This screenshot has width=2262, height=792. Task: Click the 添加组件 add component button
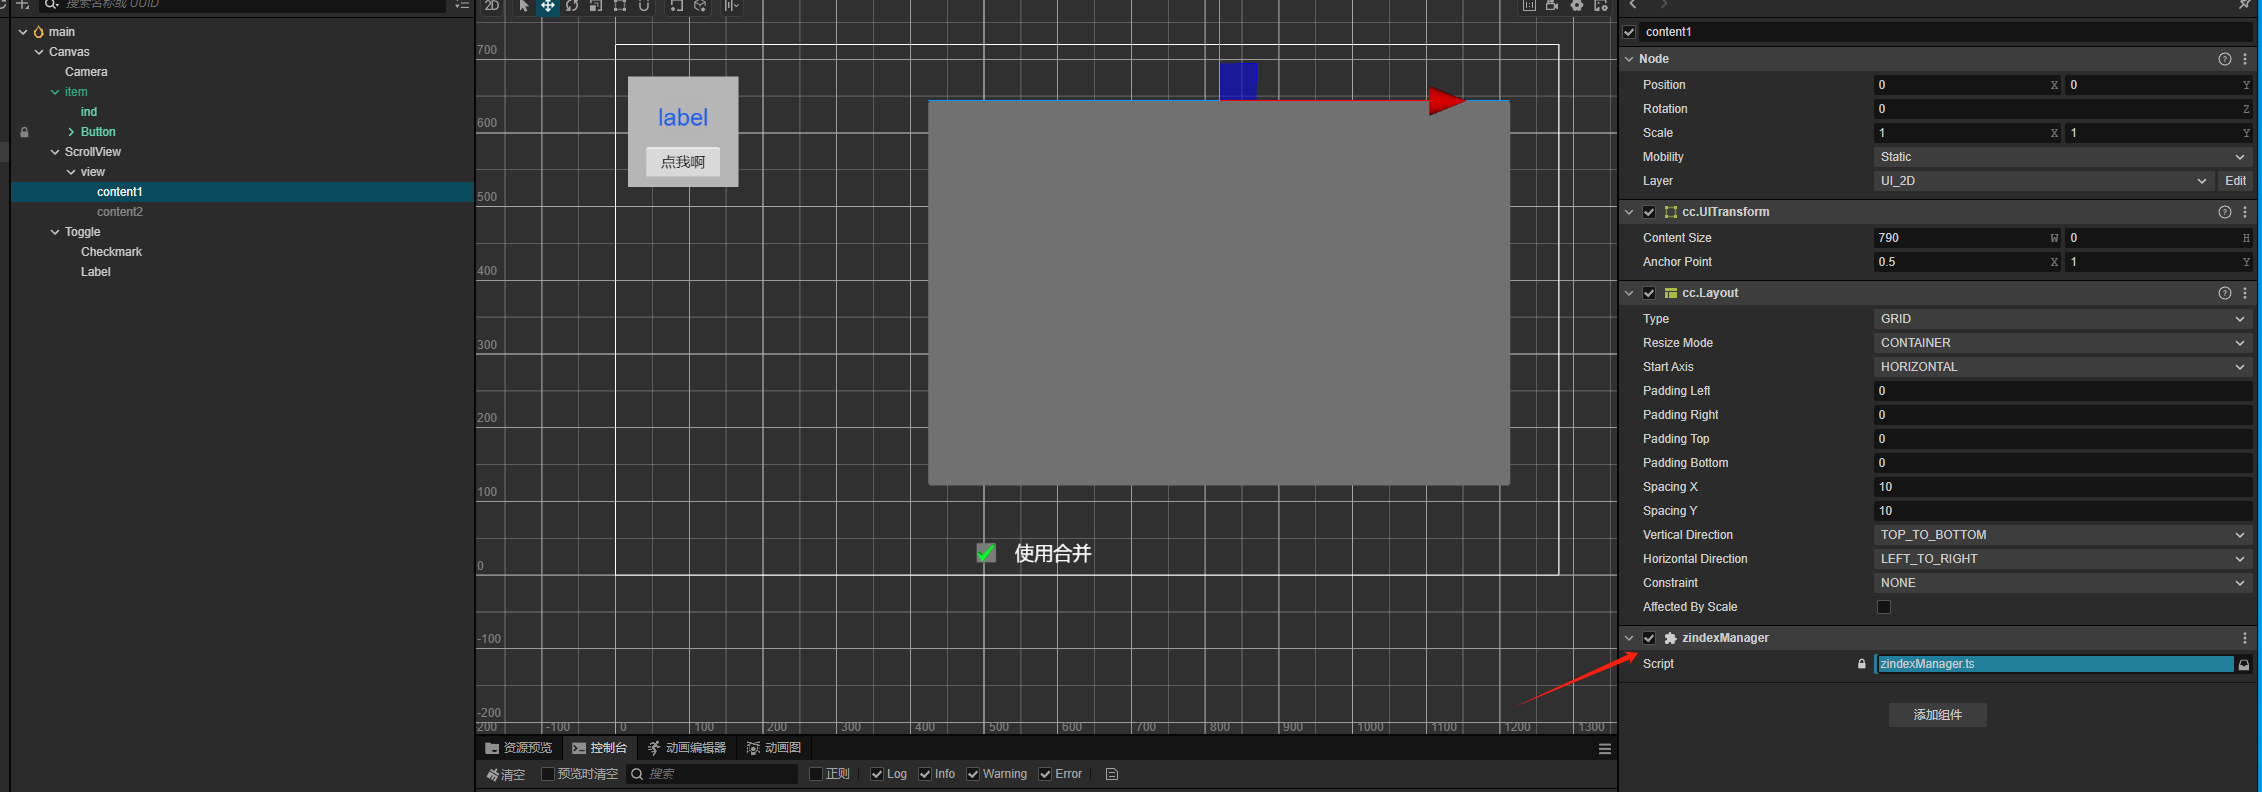coord(1938,715)
